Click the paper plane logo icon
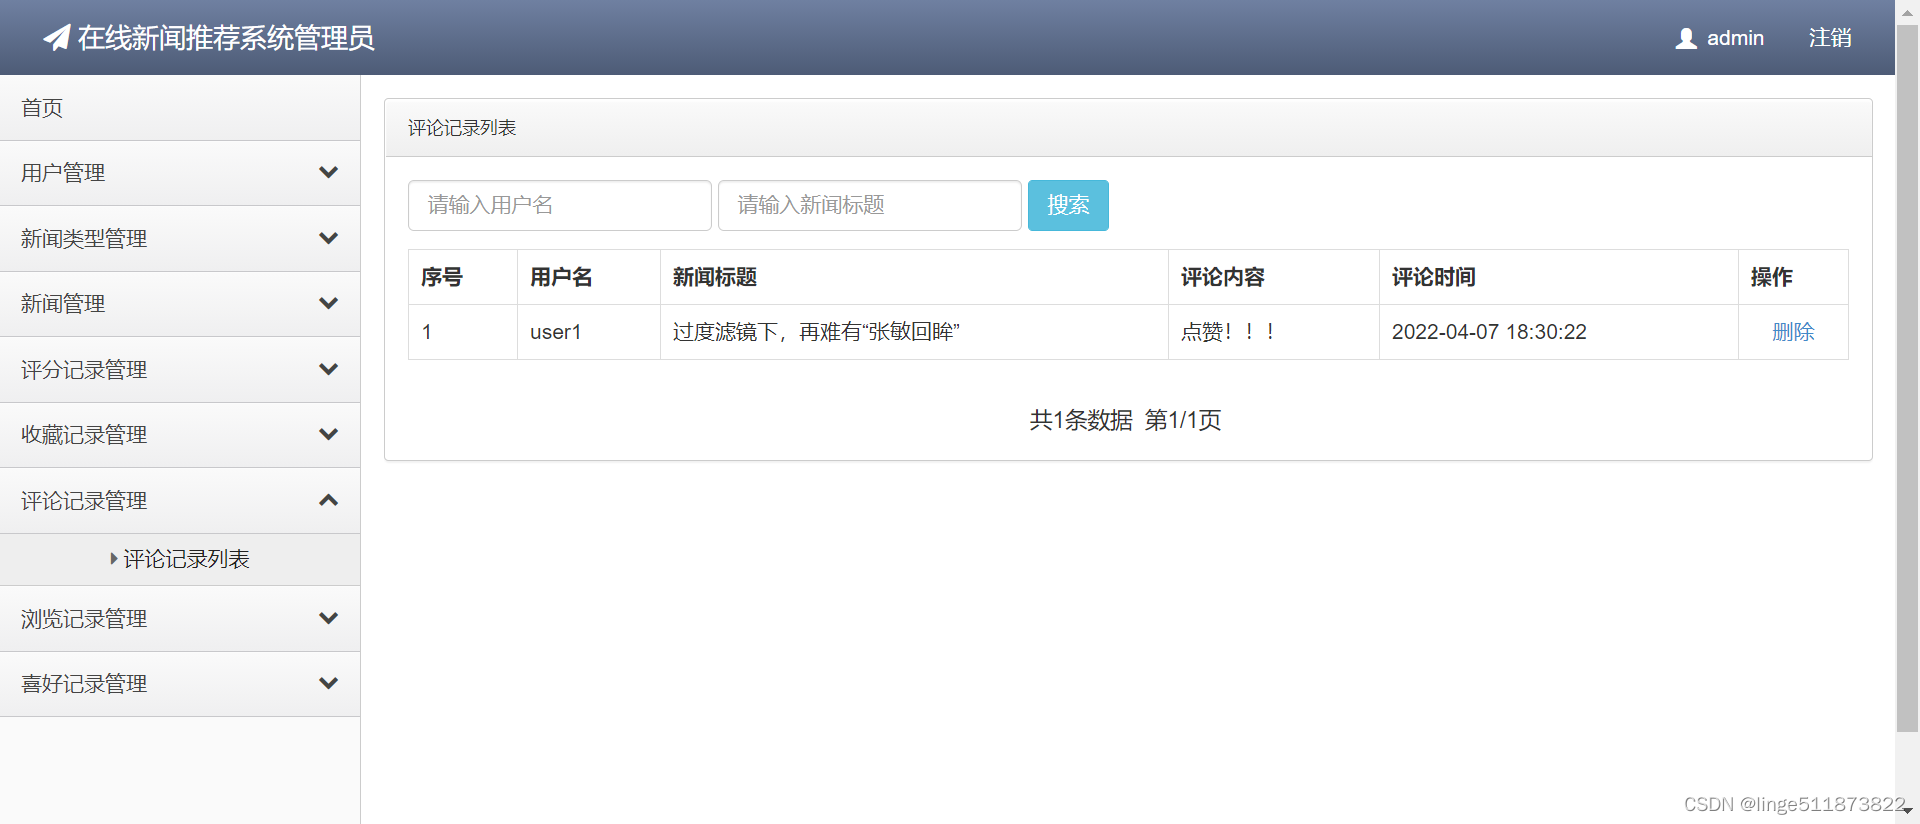Image resolution: width=1920 pixels, height=824 pixels. pyautogui.click(x=57, y=38)
